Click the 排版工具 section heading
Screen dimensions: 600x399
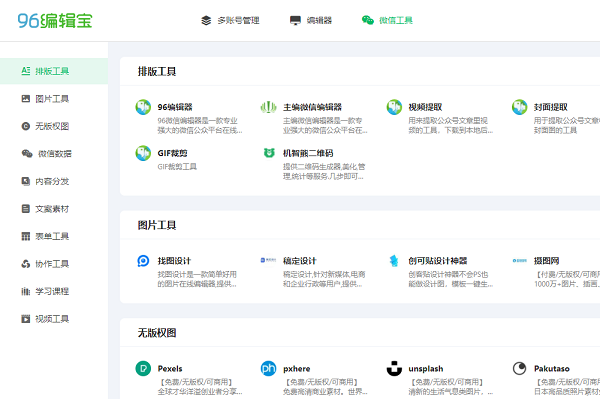click(x=157, y=72)
